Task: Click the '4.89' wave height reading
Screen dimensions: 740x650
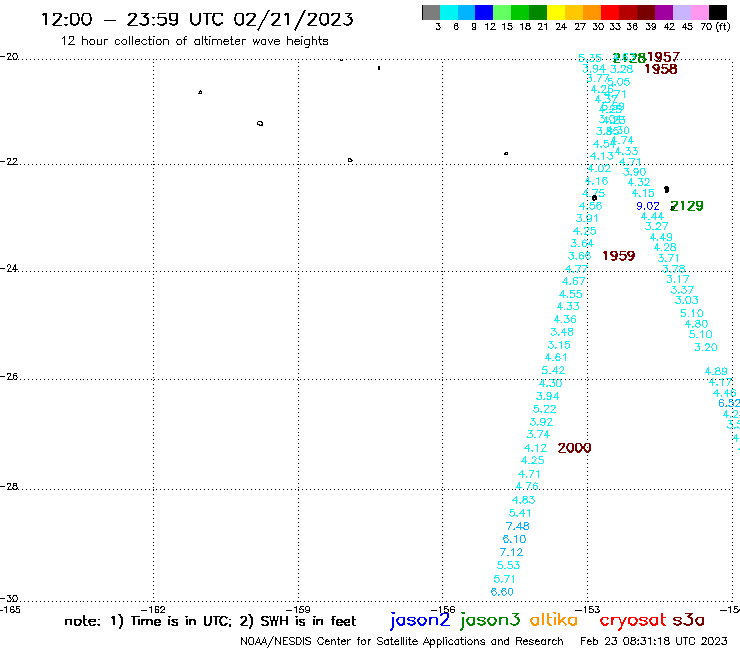Action: click(x=716, y=371)
